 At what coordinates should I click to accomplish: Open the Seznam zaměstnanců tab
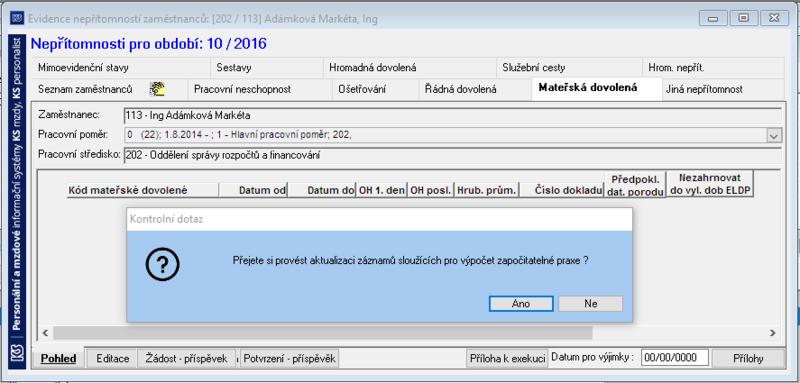[x=111, y=90]
